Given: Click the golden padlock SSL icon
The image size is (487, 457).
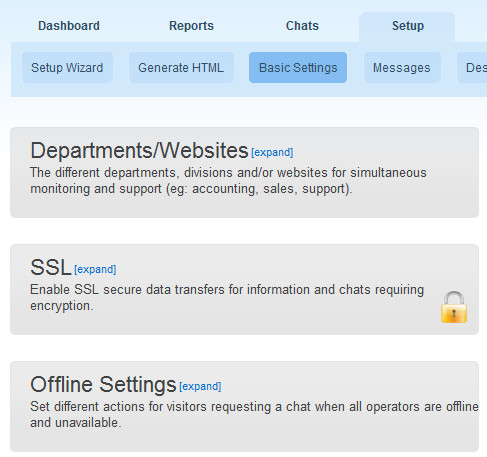Looking at the screenshot, I should tap(454, 307).
